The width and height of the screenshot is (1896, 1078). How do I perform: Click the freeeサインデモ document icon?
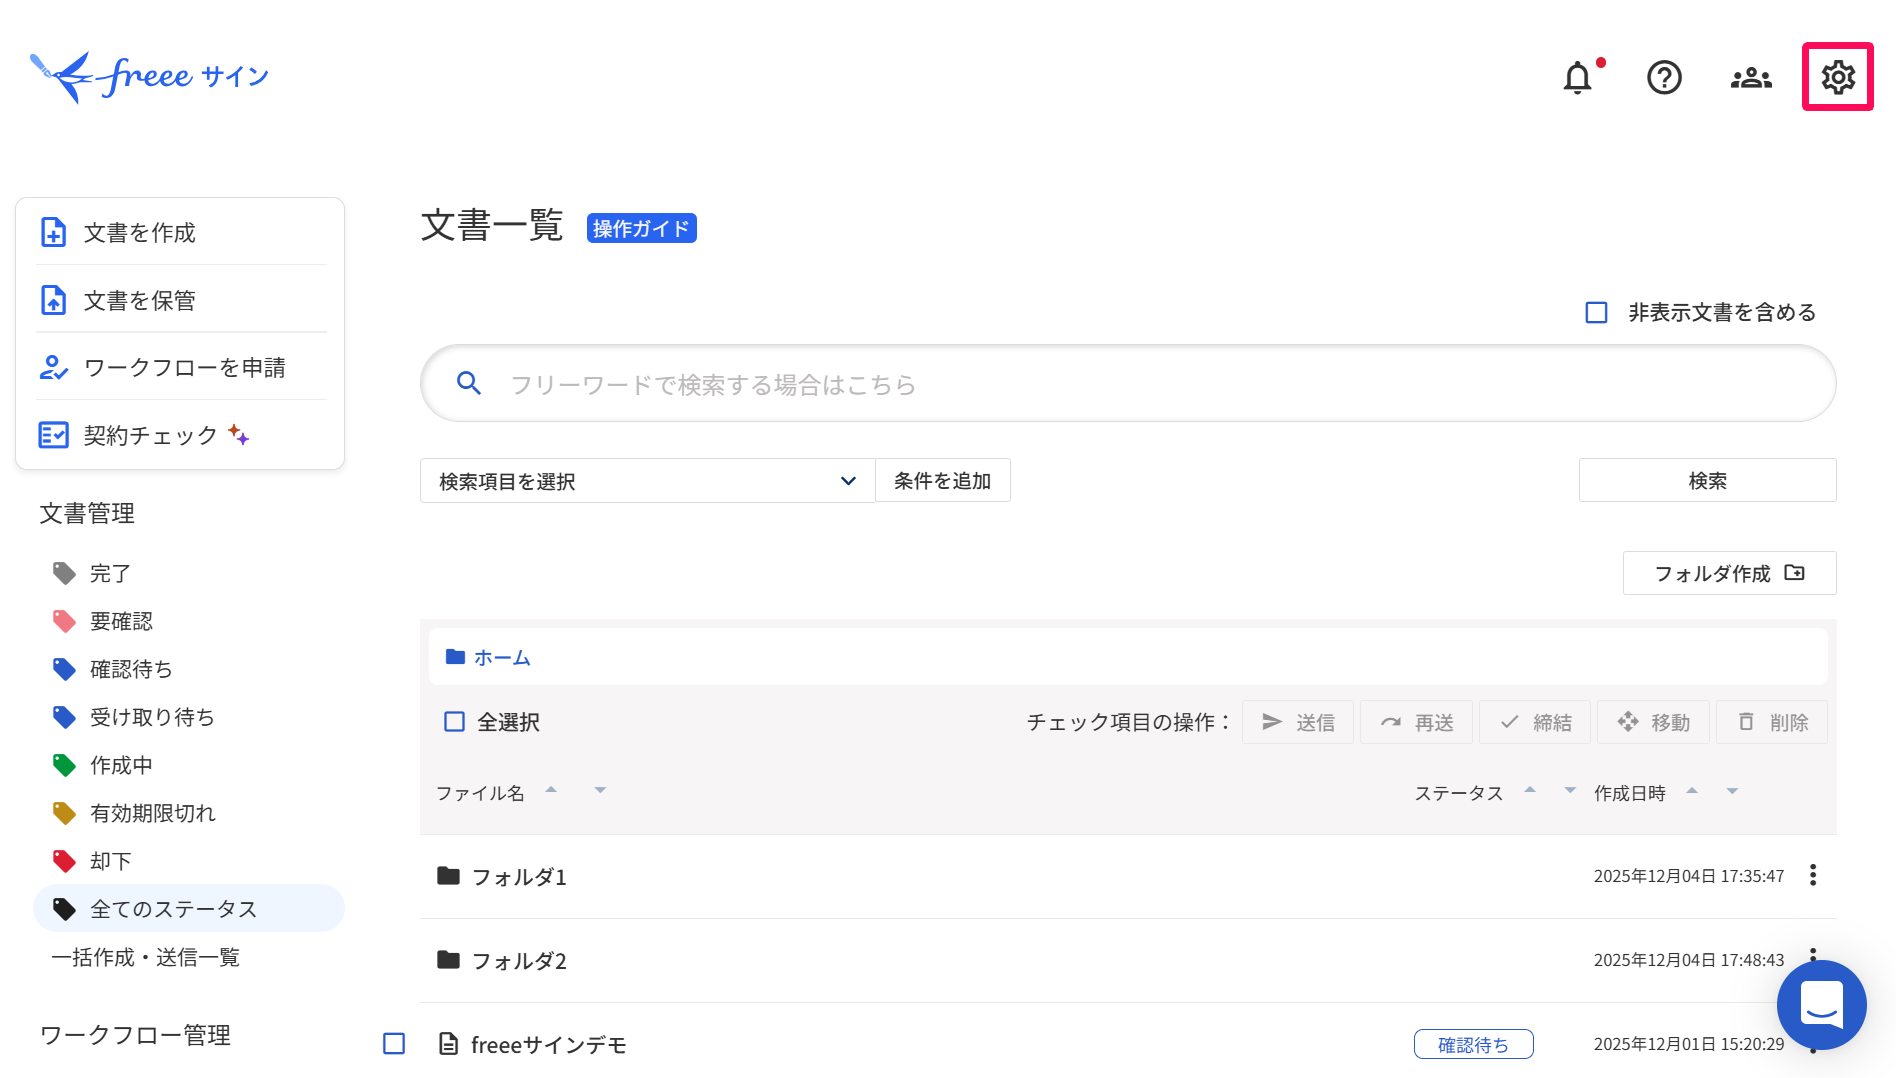[449, 1044]
